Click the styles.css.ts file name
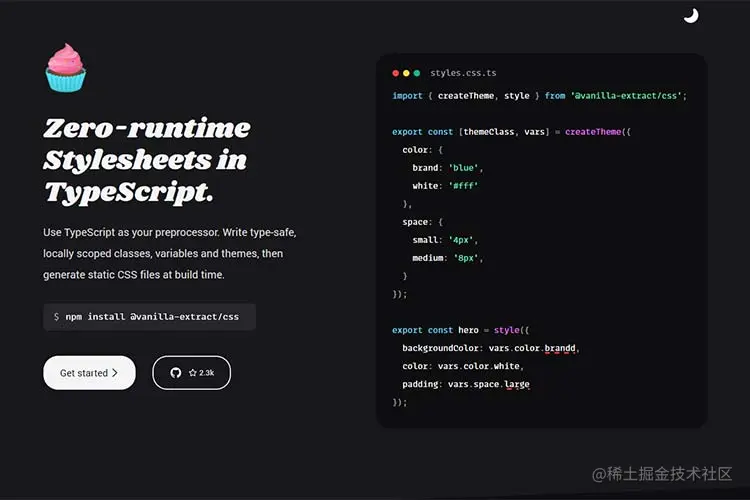The image size is (750, 500). click(463, 73)
